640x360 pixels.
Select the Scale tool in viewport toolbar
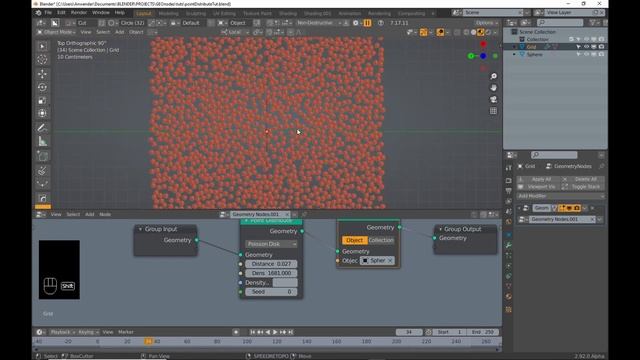pos(42,100)
